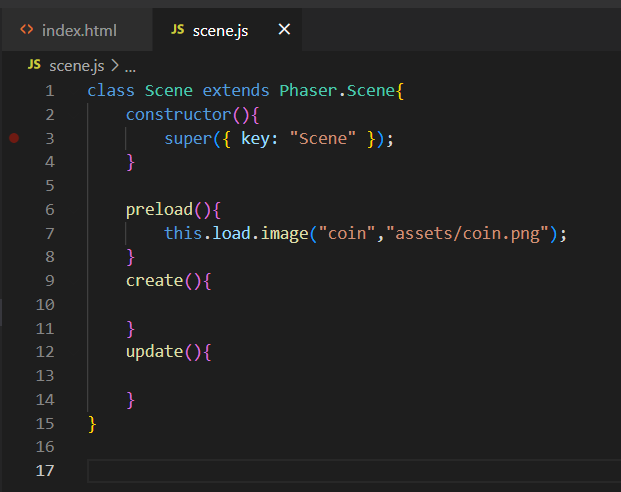
Task: Click the "Scene" string literal on line 3
Action: click(323, 138)
